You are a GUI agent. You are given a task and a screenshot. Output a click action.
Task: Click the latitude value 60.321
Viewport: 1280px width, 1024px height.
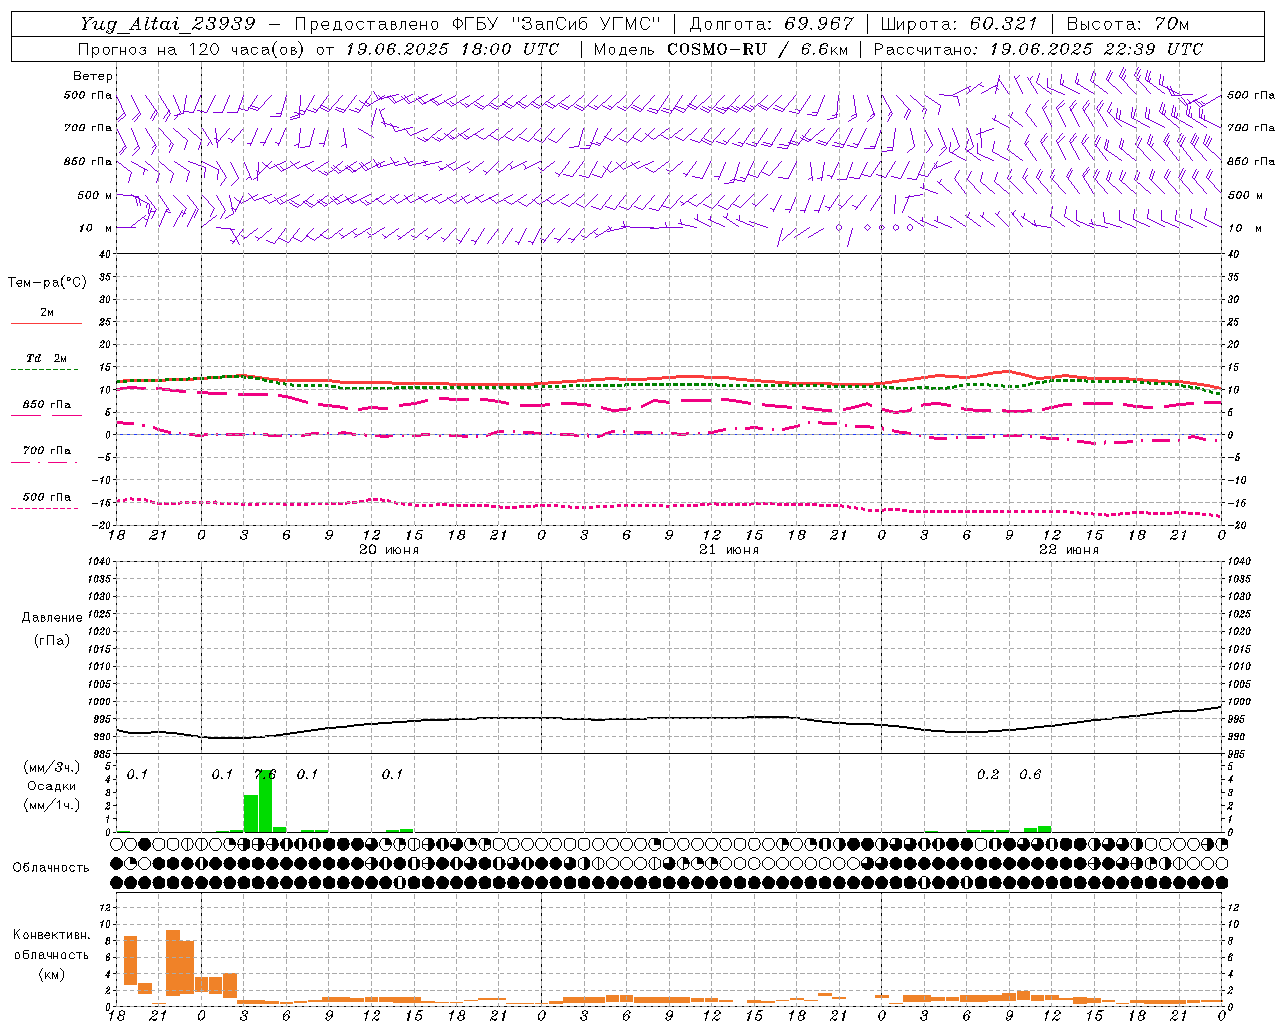click(x=1004, y=23)
